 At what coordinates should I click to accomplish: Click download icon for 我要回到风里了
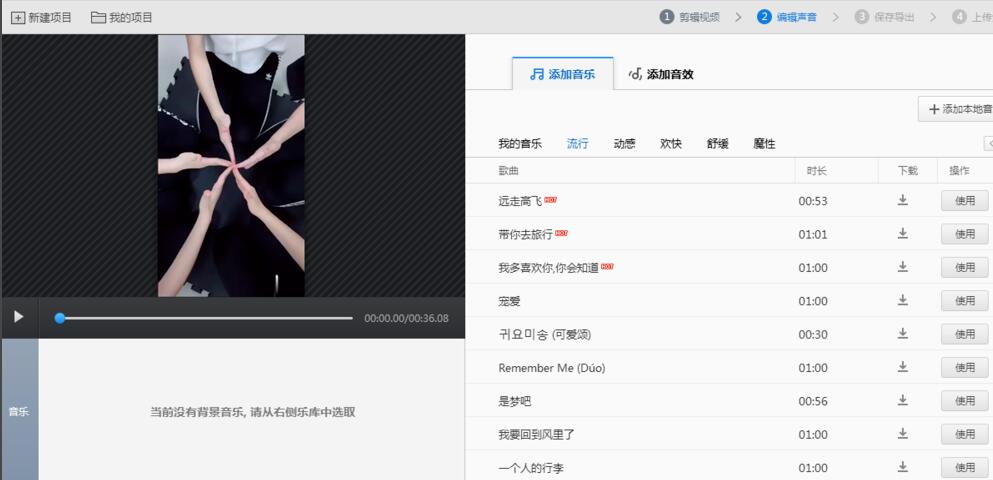(902, 434)
